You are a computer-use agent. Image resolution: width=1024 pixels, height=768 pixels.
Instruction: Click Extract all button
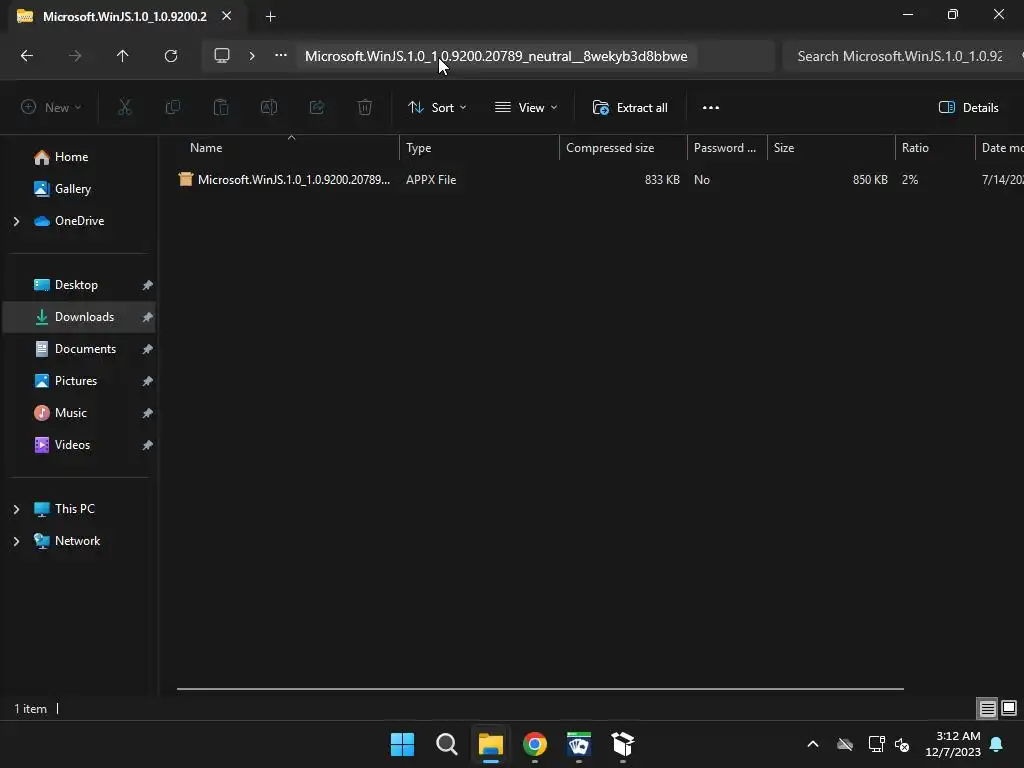coord(630,108)
